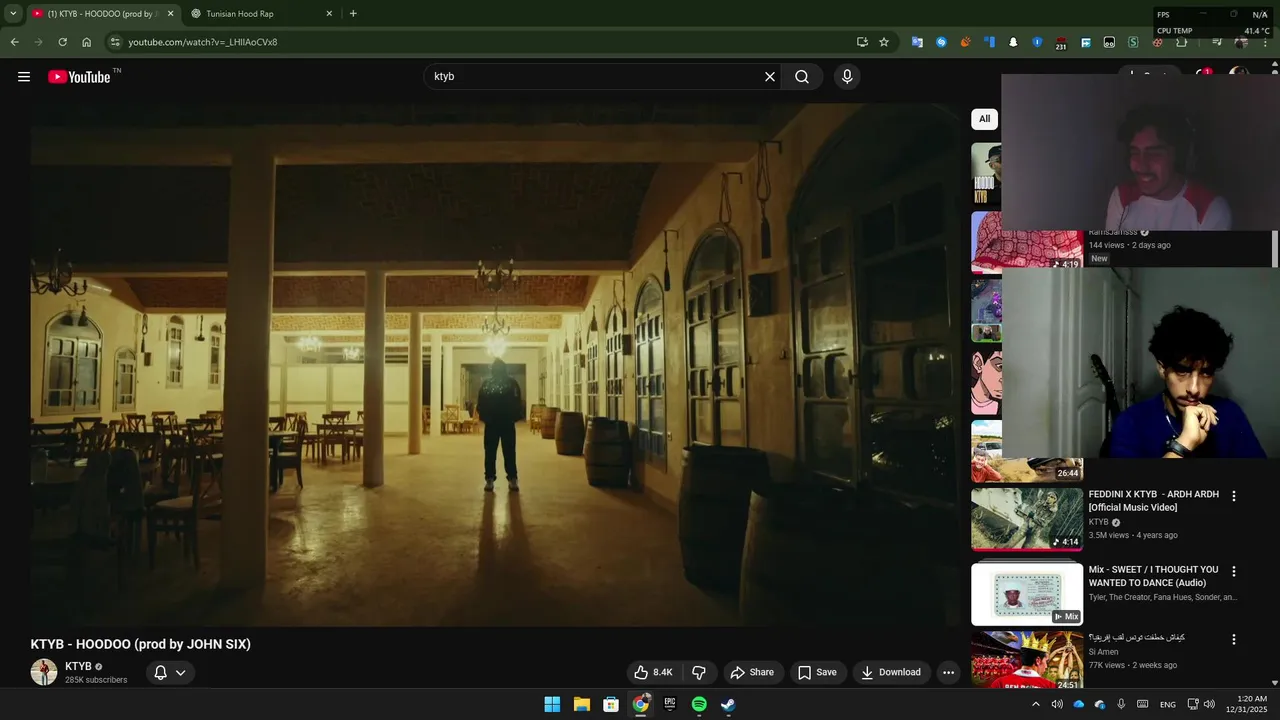Open options for the Si Amen video

point(1234,639)
